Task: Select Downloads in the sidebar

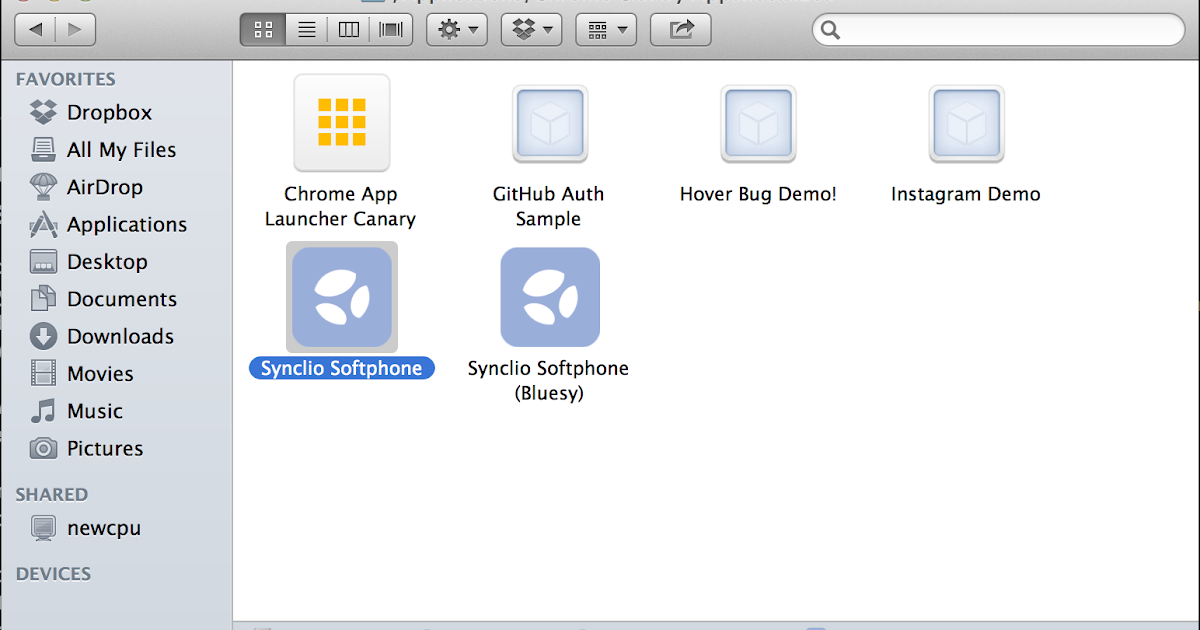Action: pyautogui.click(x=118, y=336)
